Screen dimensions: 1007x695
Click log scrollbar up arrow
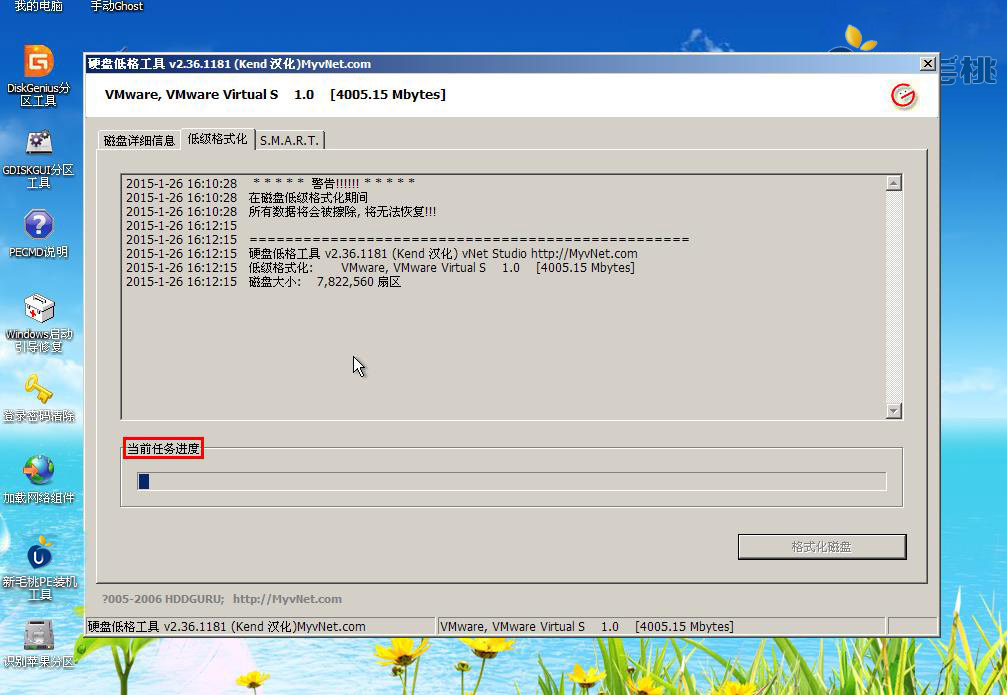(x=893, y=183)
